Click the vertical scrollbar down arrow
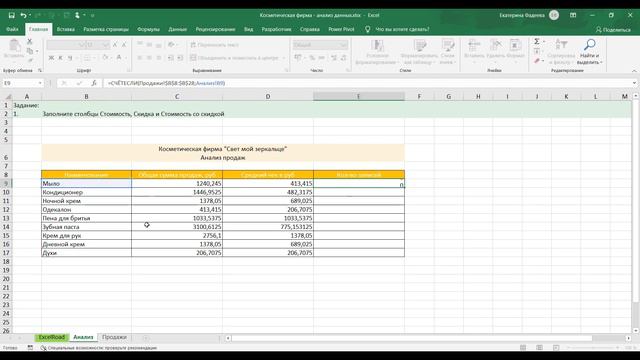 636,331
